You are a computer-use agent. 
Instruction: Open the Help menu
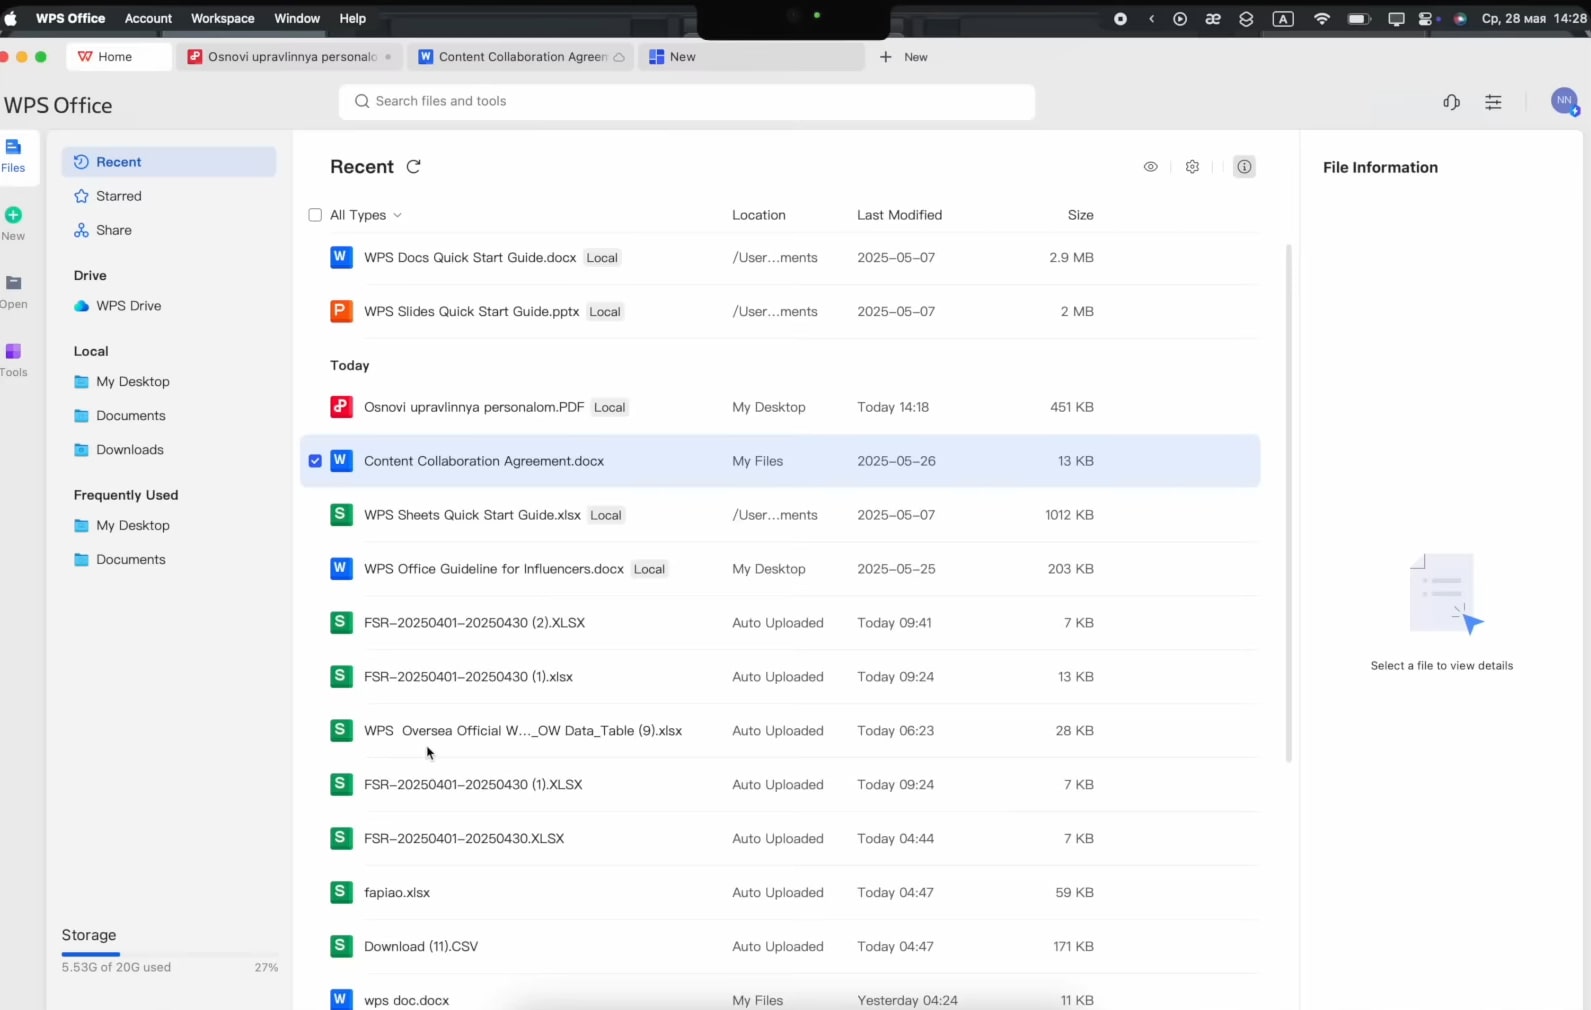click(x=352, y=18)
